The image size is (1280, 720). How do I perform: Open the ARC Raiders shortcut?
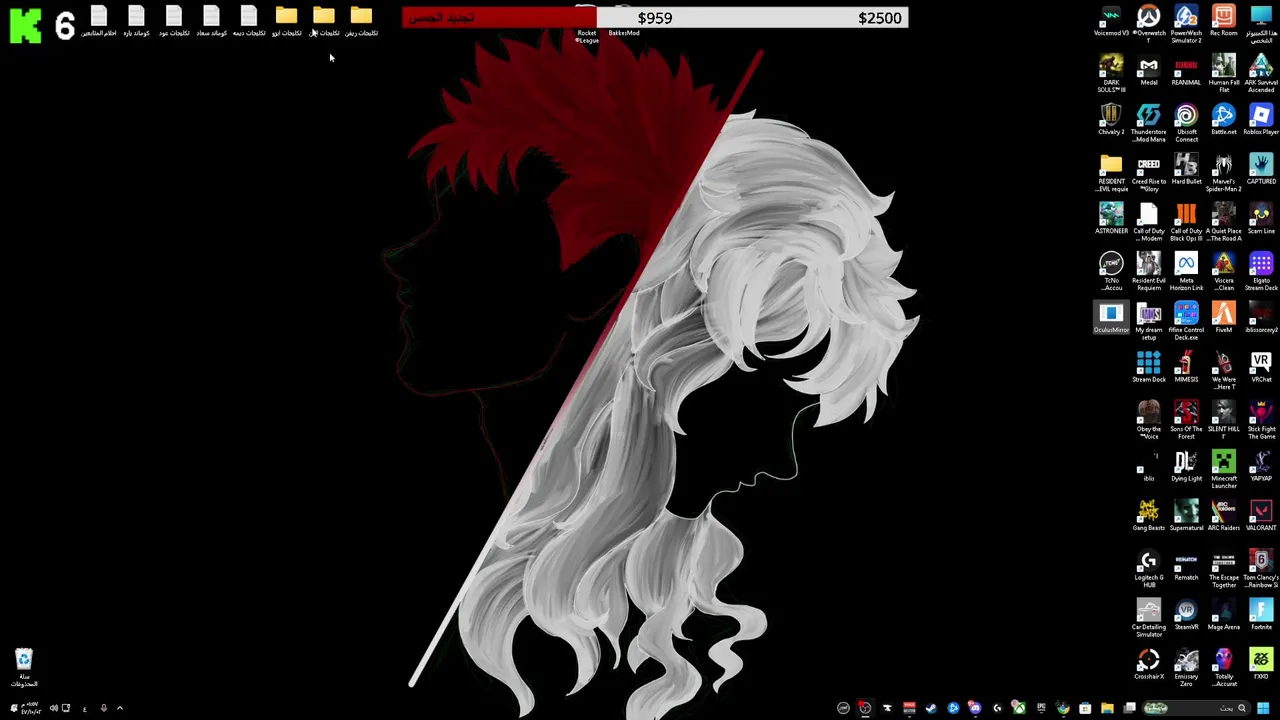(1223, 516)
